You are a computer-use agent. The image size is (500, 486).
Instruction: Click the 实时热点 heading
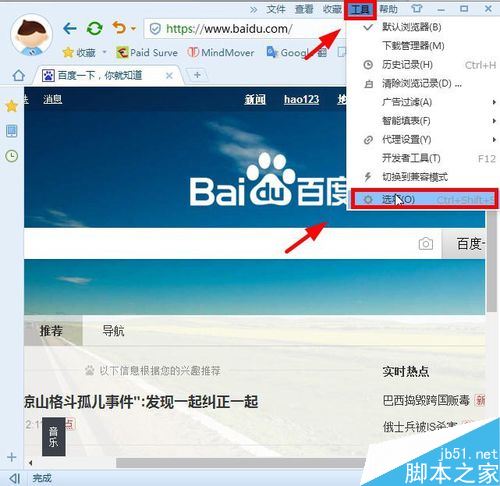click(406, 371)
